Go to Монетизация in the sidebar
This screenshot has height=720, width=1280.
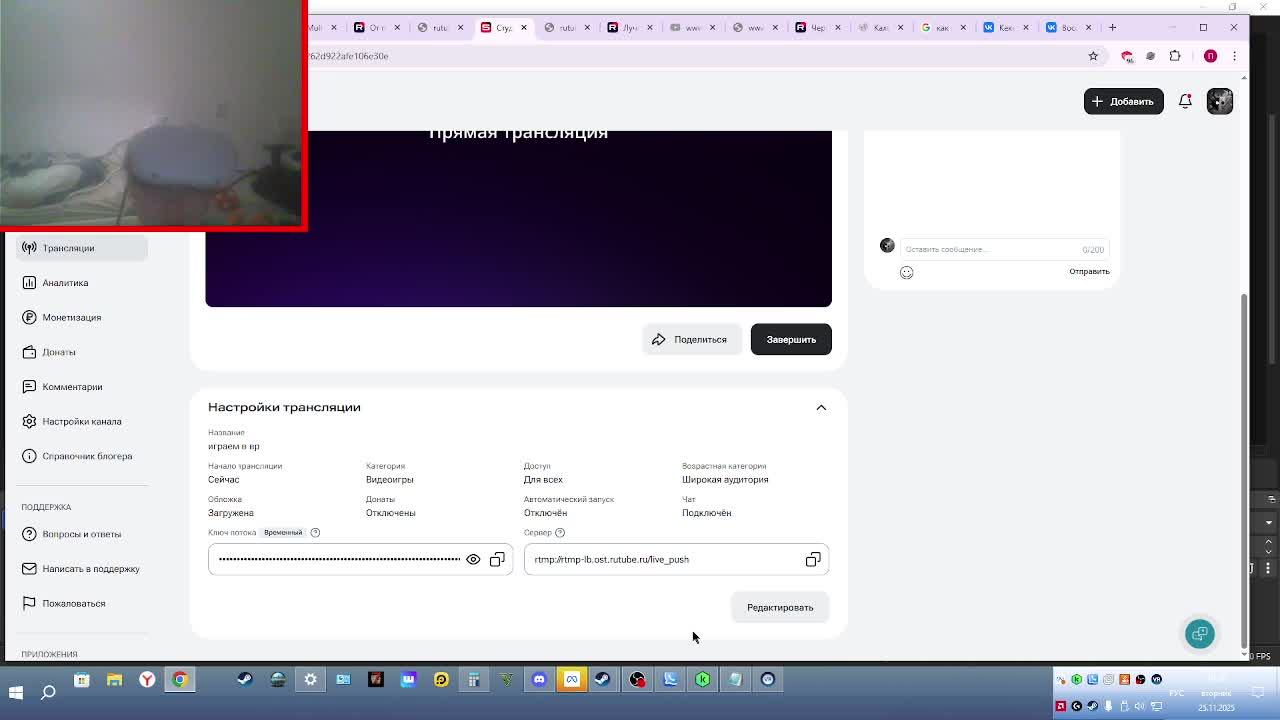tap(82, 317)
